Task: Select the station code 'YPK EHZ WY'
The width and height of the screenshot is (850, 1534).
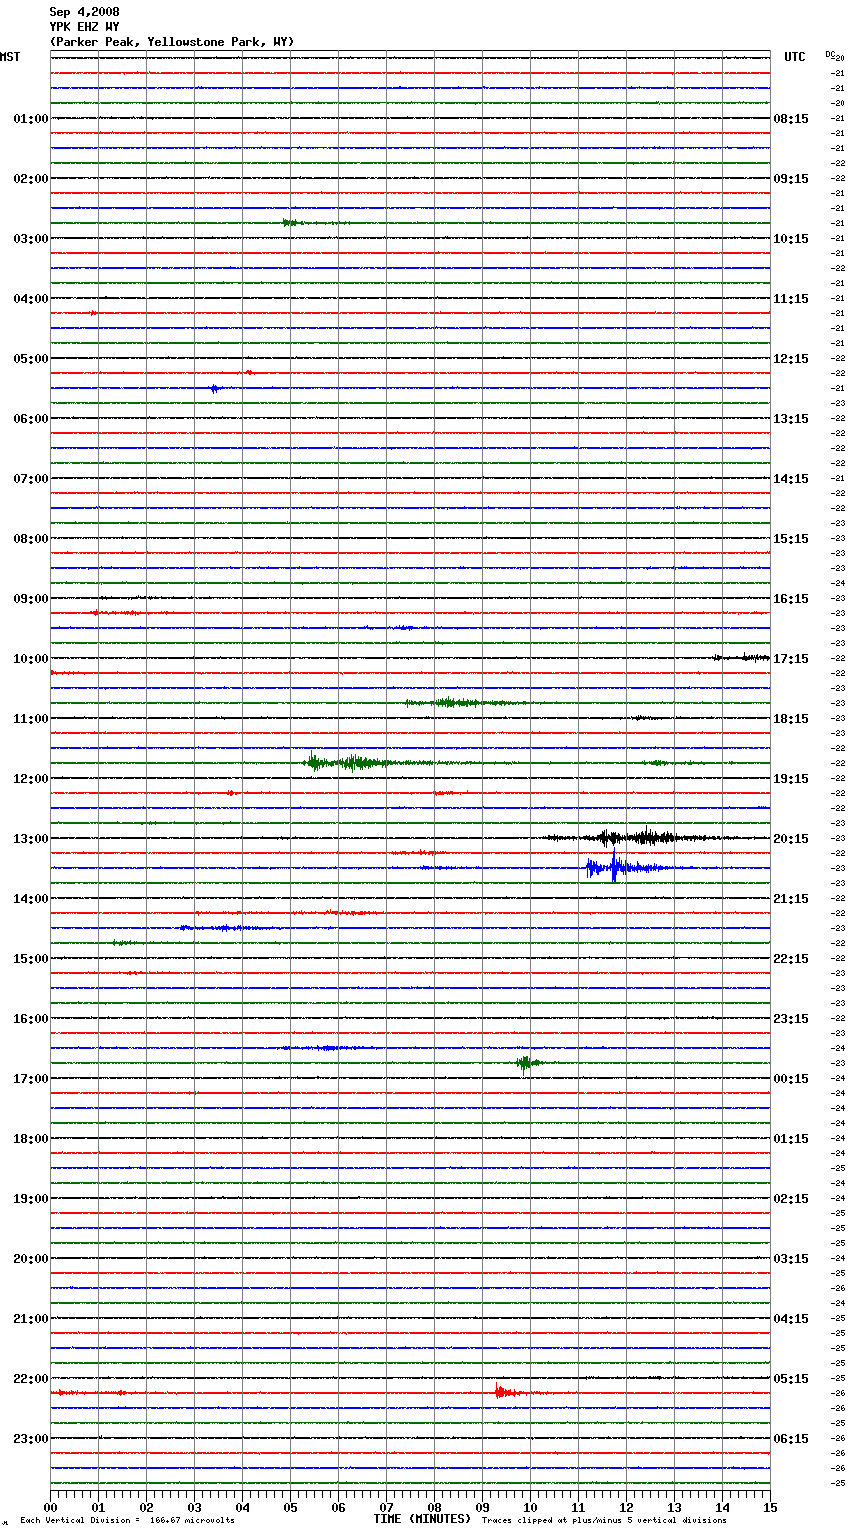Action: click(x=84, y=27)
